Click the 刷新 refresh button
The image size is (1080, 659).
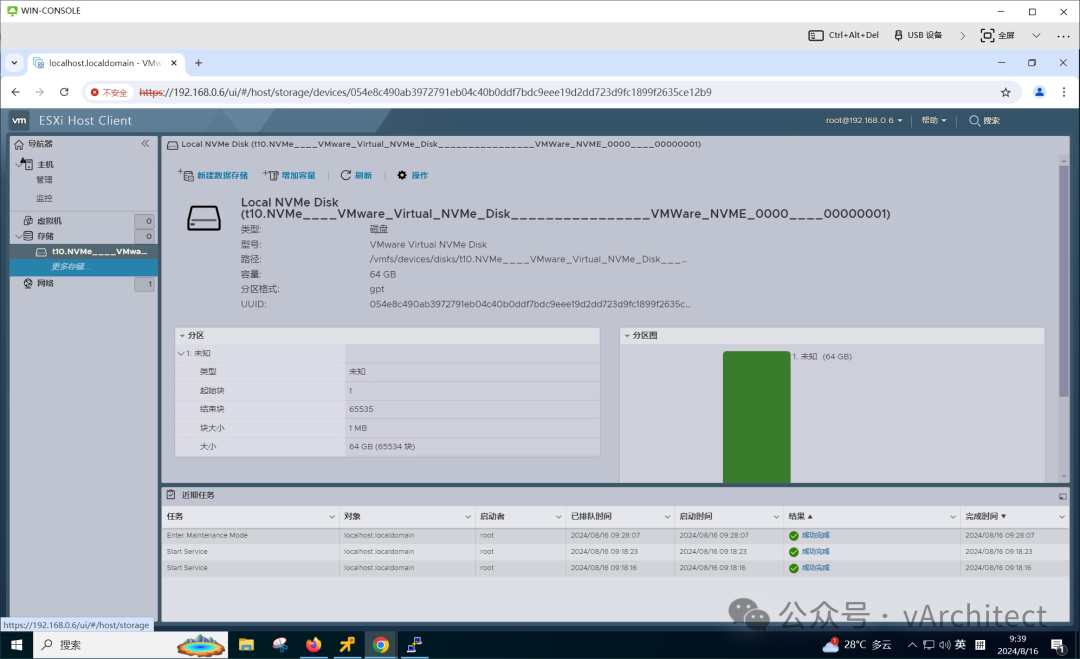pyautogui.click(x=356, y=176)
